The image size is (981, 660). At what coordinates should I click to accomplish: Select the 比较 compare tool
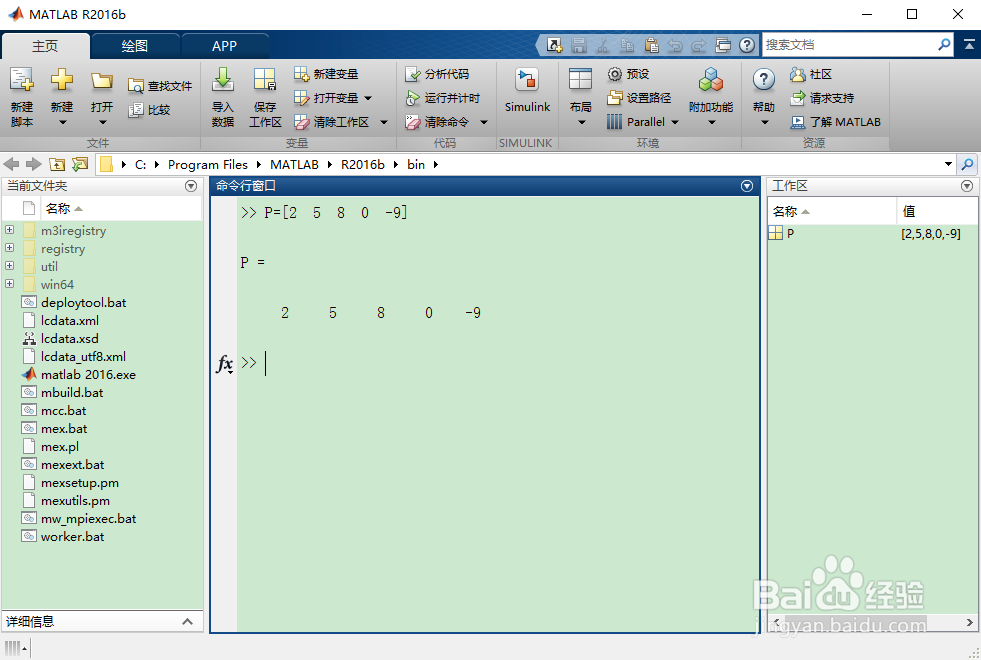[150, 110]
